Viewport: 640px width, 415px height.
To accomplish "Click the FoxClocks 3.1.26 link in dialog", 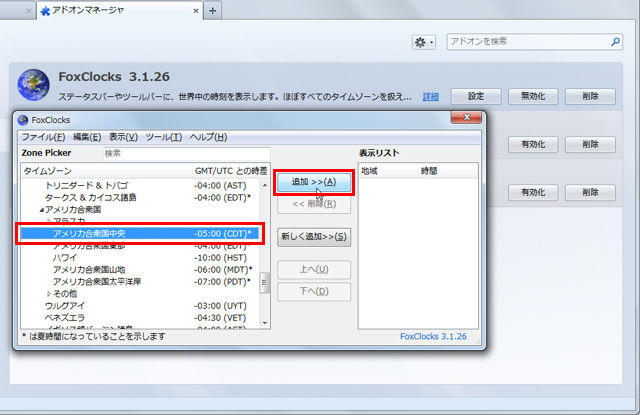I will (433, 337).
